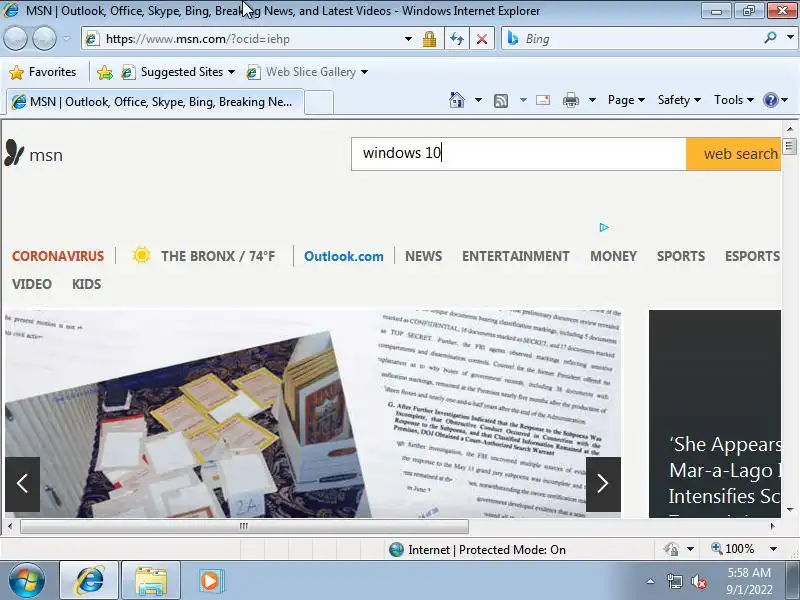This screenshot has height=600, width=800.
Task: Show previous slide in news carousel
Action: point(22,484)
